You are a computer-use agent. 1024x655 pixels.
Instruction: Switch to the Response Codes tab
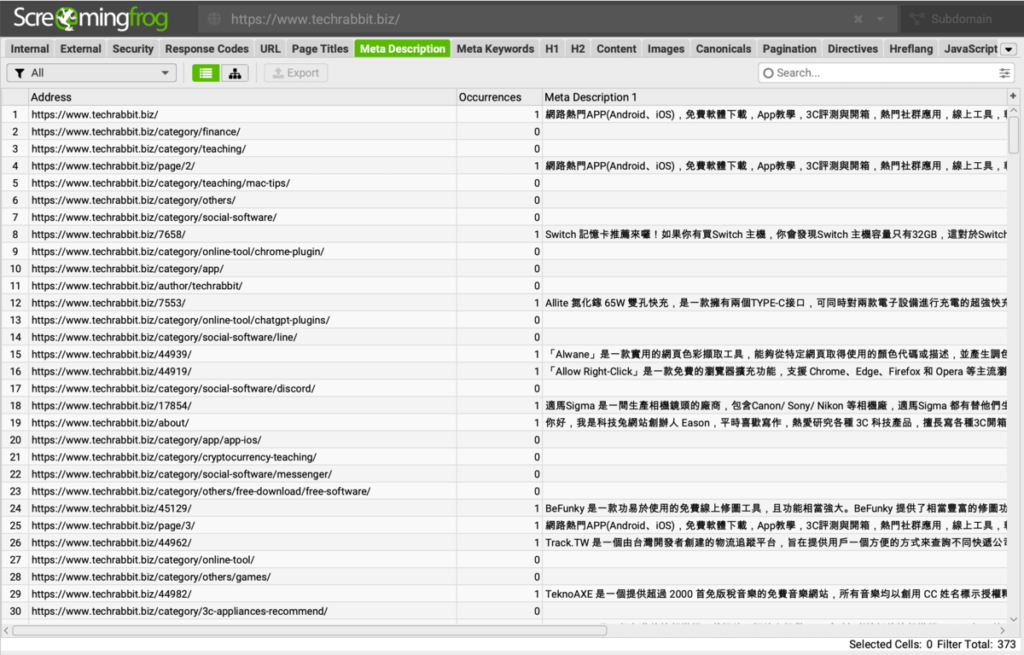206,49
